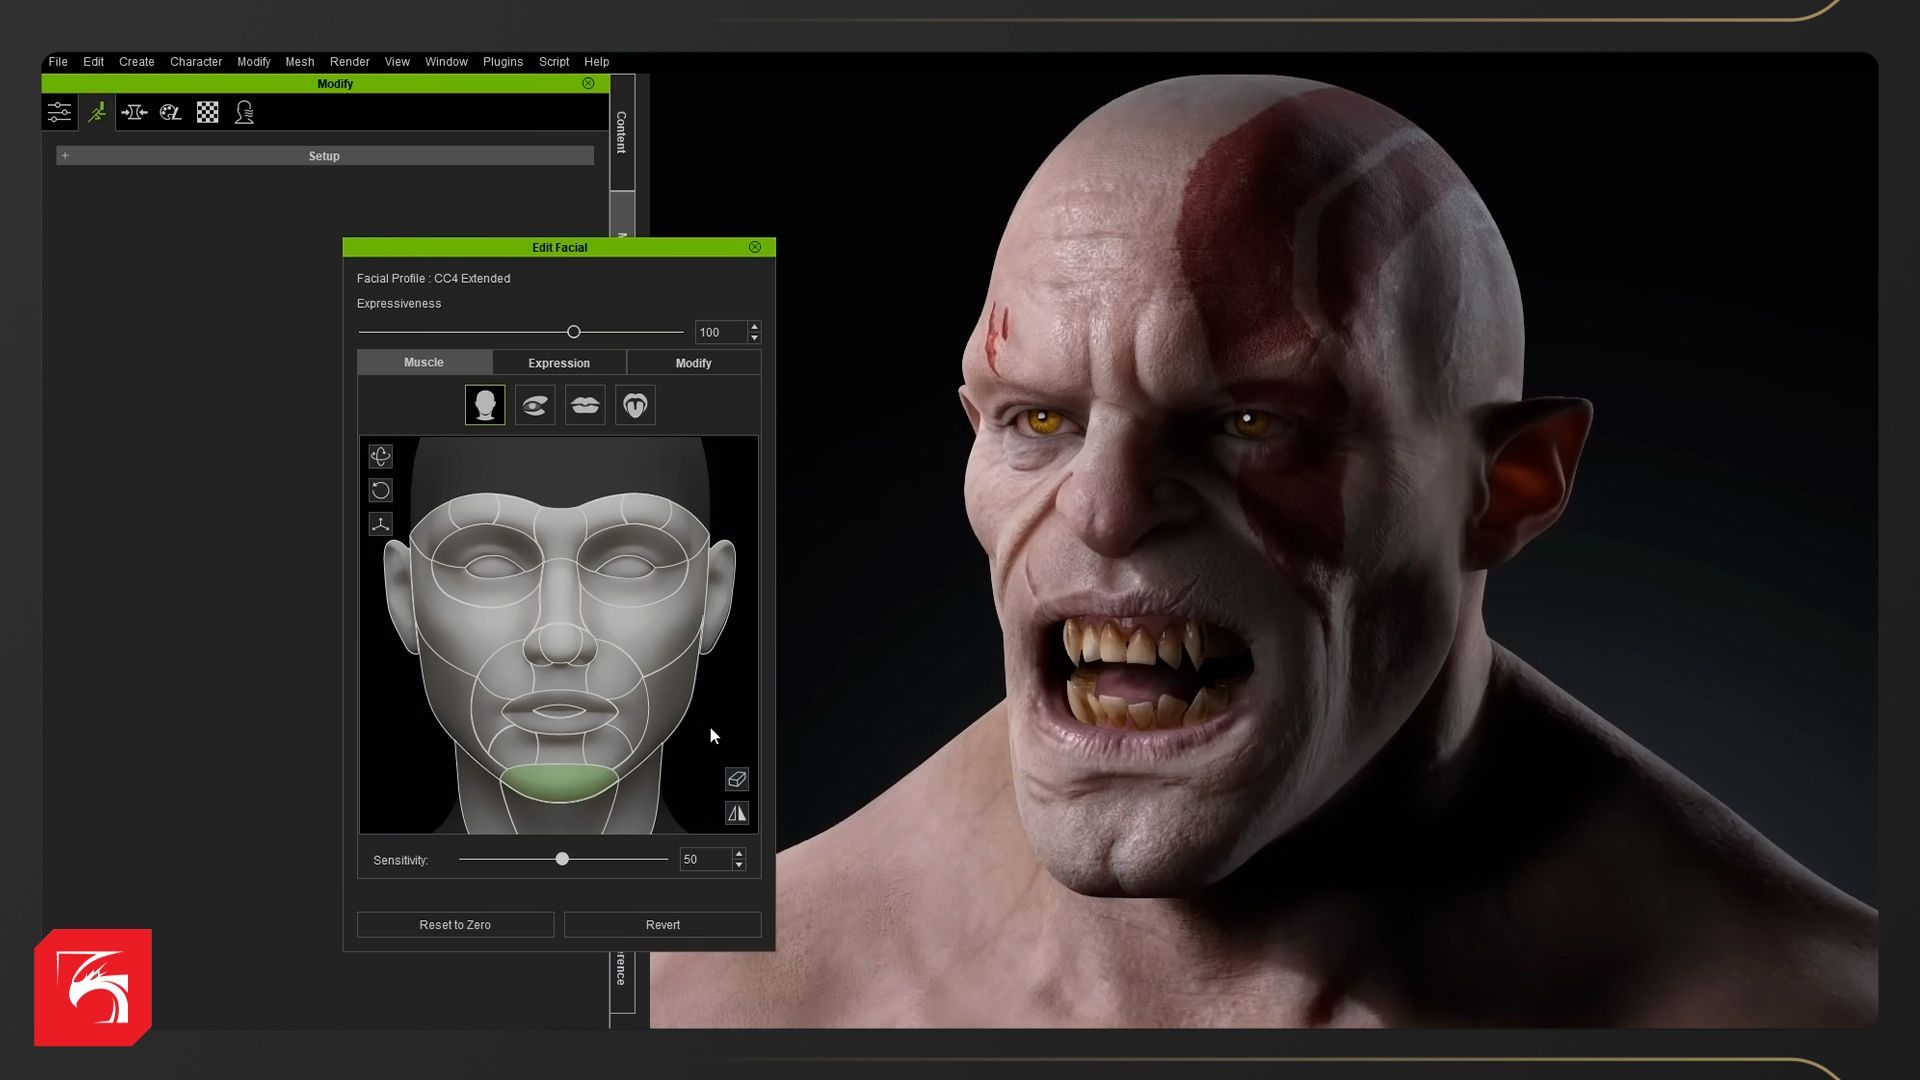
Task: Open the checkerboard Texture tab icon
Action: [x=208, y=112]
